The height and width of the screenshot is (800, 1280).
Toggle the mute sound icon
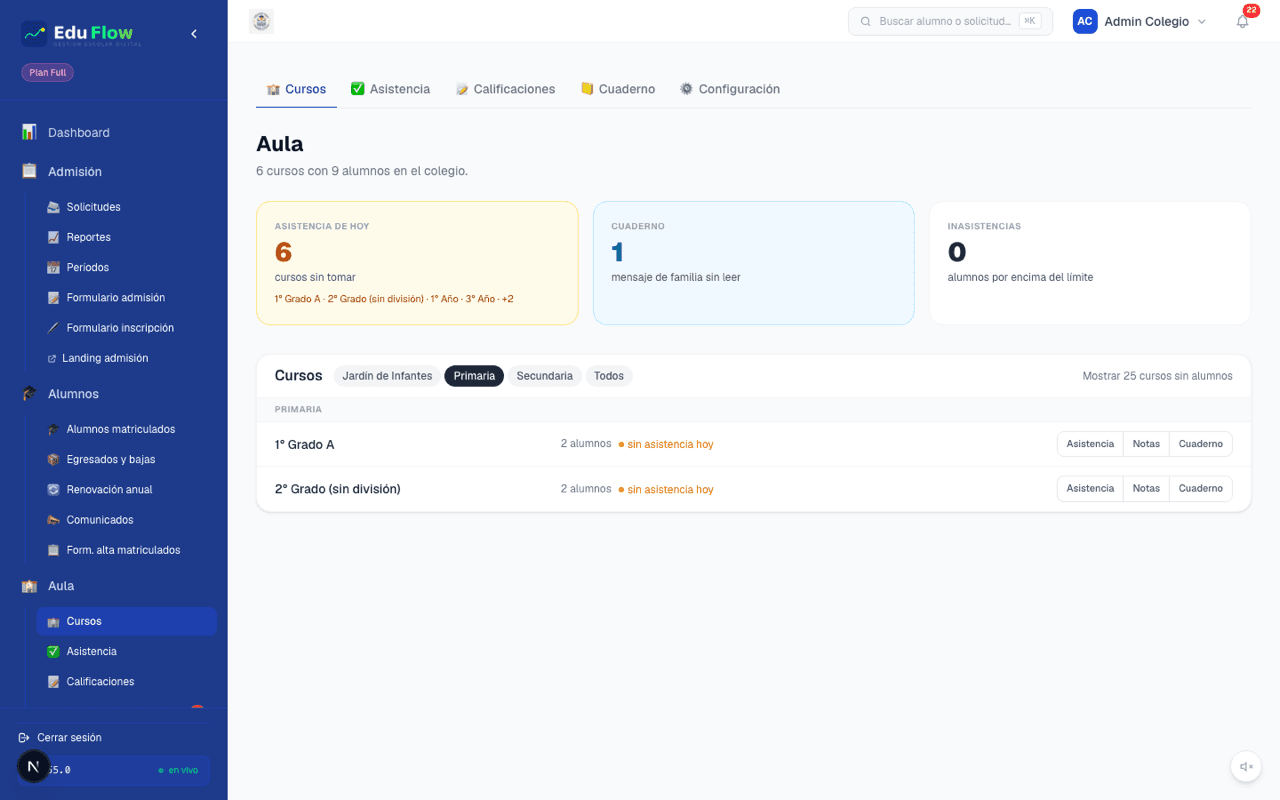[x=1246, y=767]
